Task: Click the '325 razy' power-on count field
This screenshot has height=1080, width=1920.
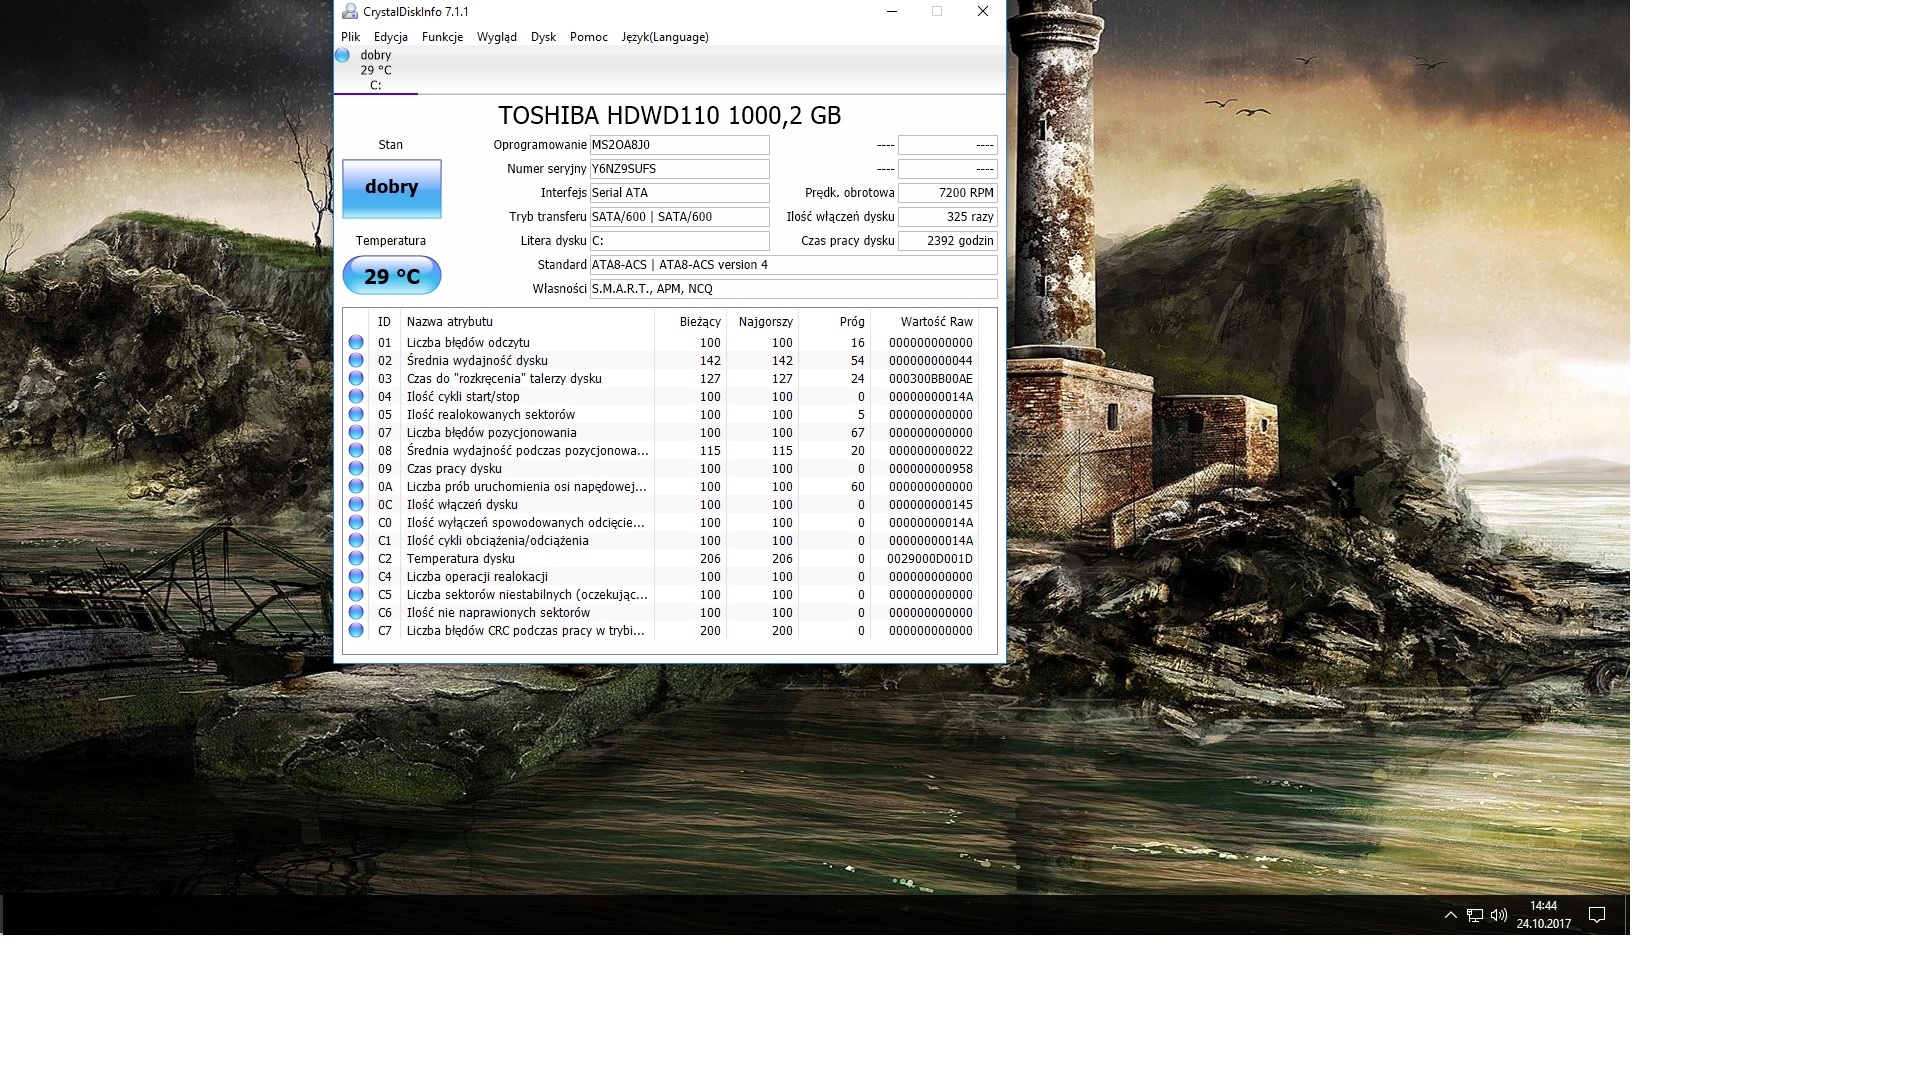Action: tap(947, 217)
